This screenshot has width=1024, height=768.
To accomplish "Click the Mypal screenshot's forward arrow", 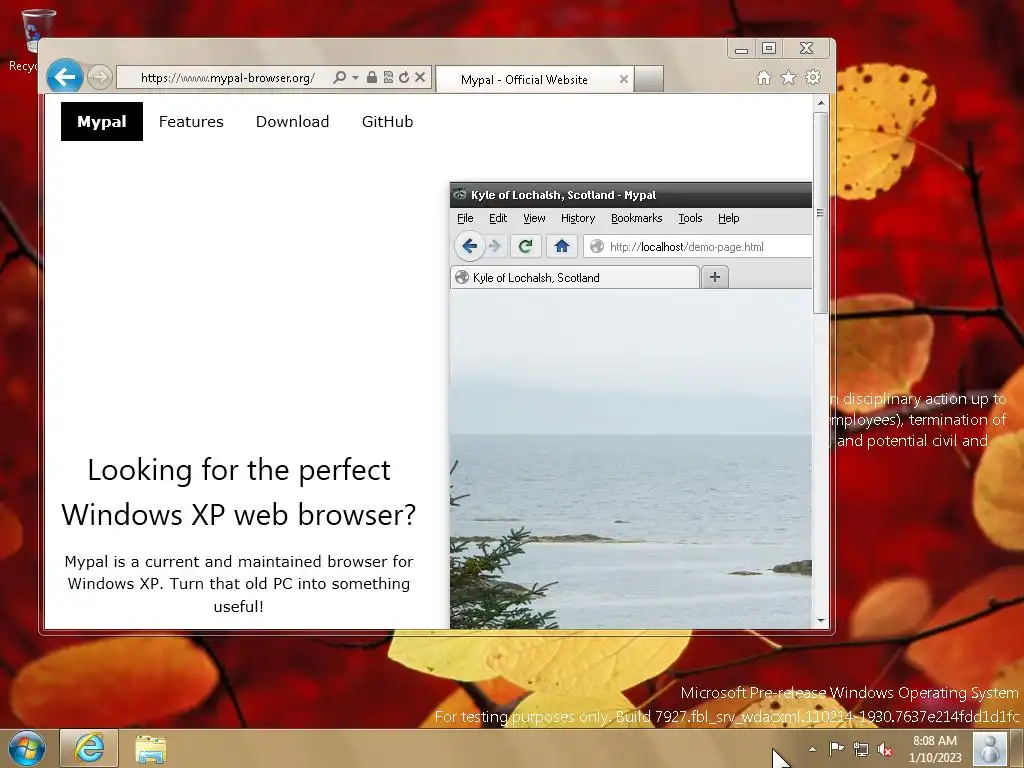I will coord(494,246).
